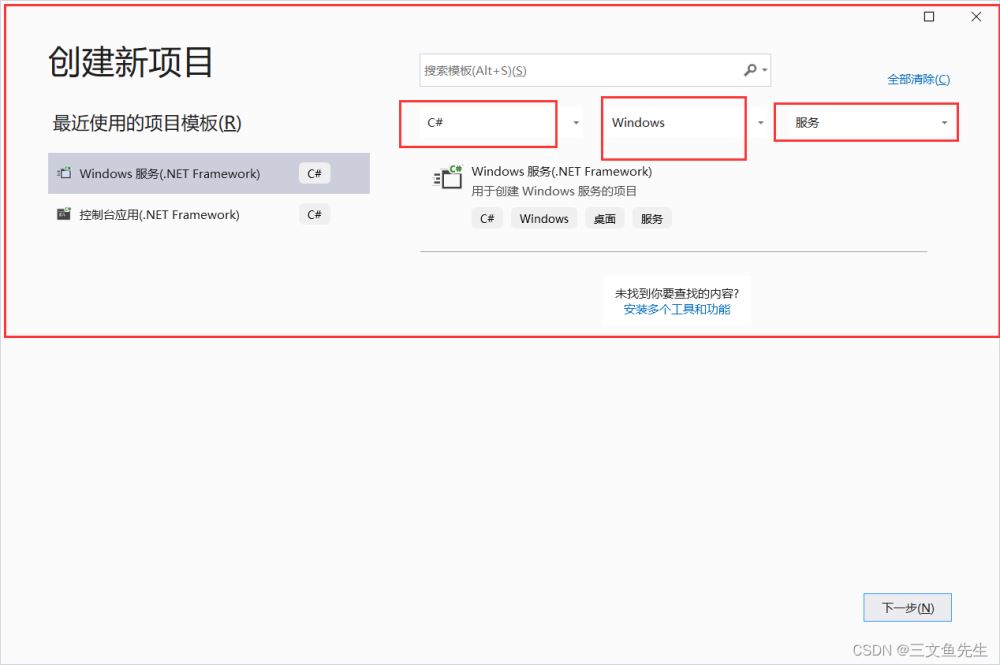Screen dimensions: 1000x665
Task: Click C# badge beside 控制台应用 template
Action: tap(314, 214)
